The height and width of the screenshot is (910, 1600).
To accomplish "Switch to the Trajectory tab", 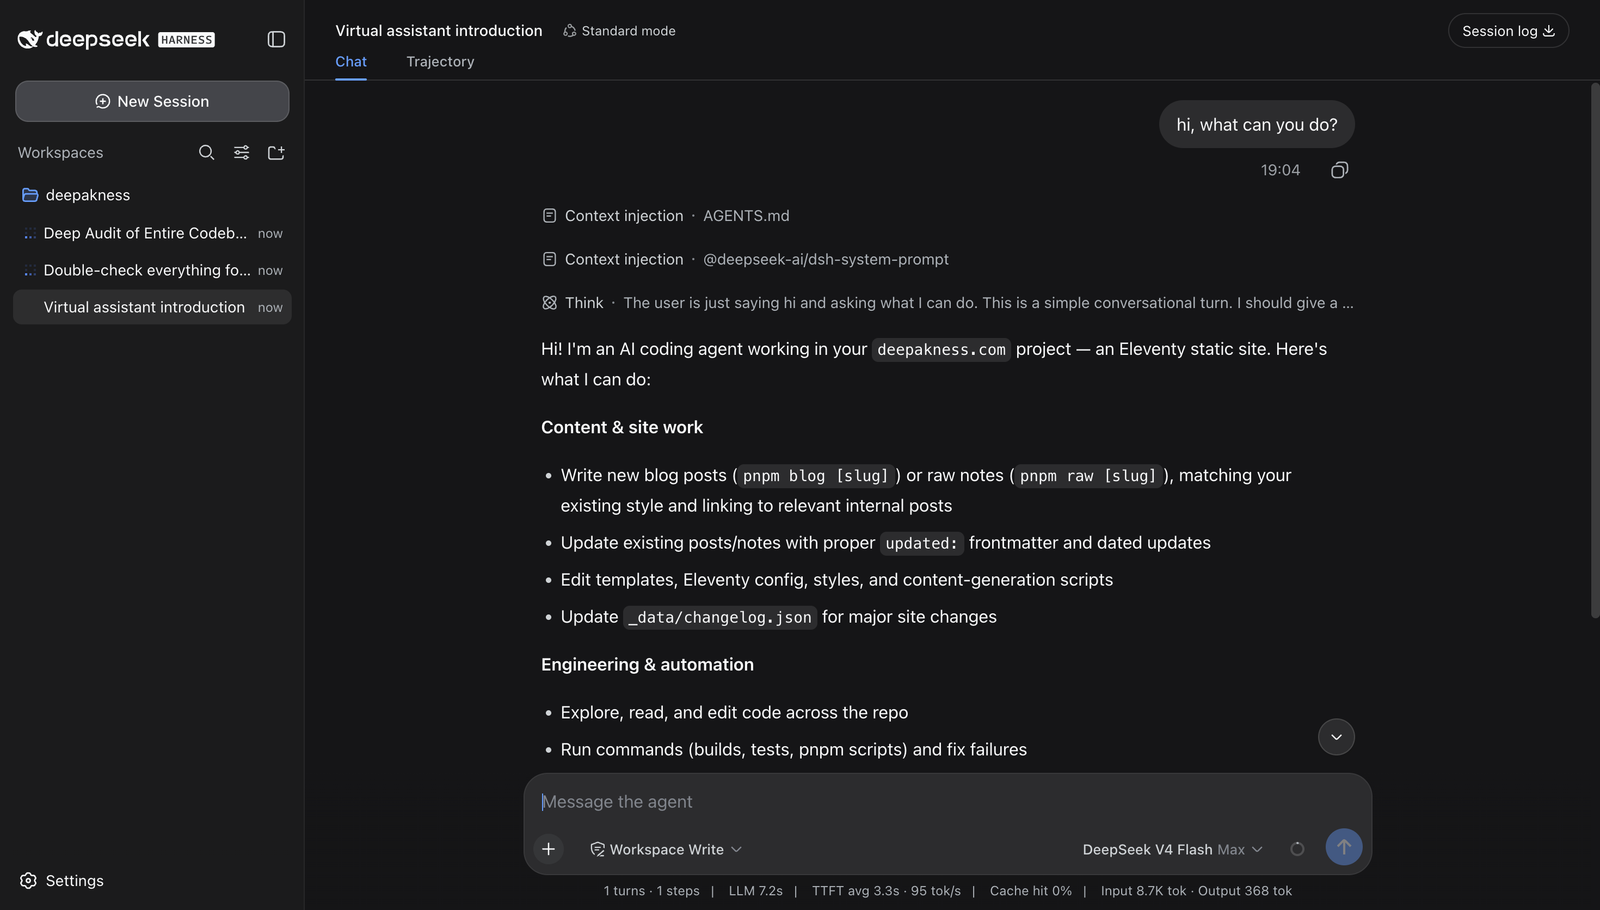I will point(440,61).
